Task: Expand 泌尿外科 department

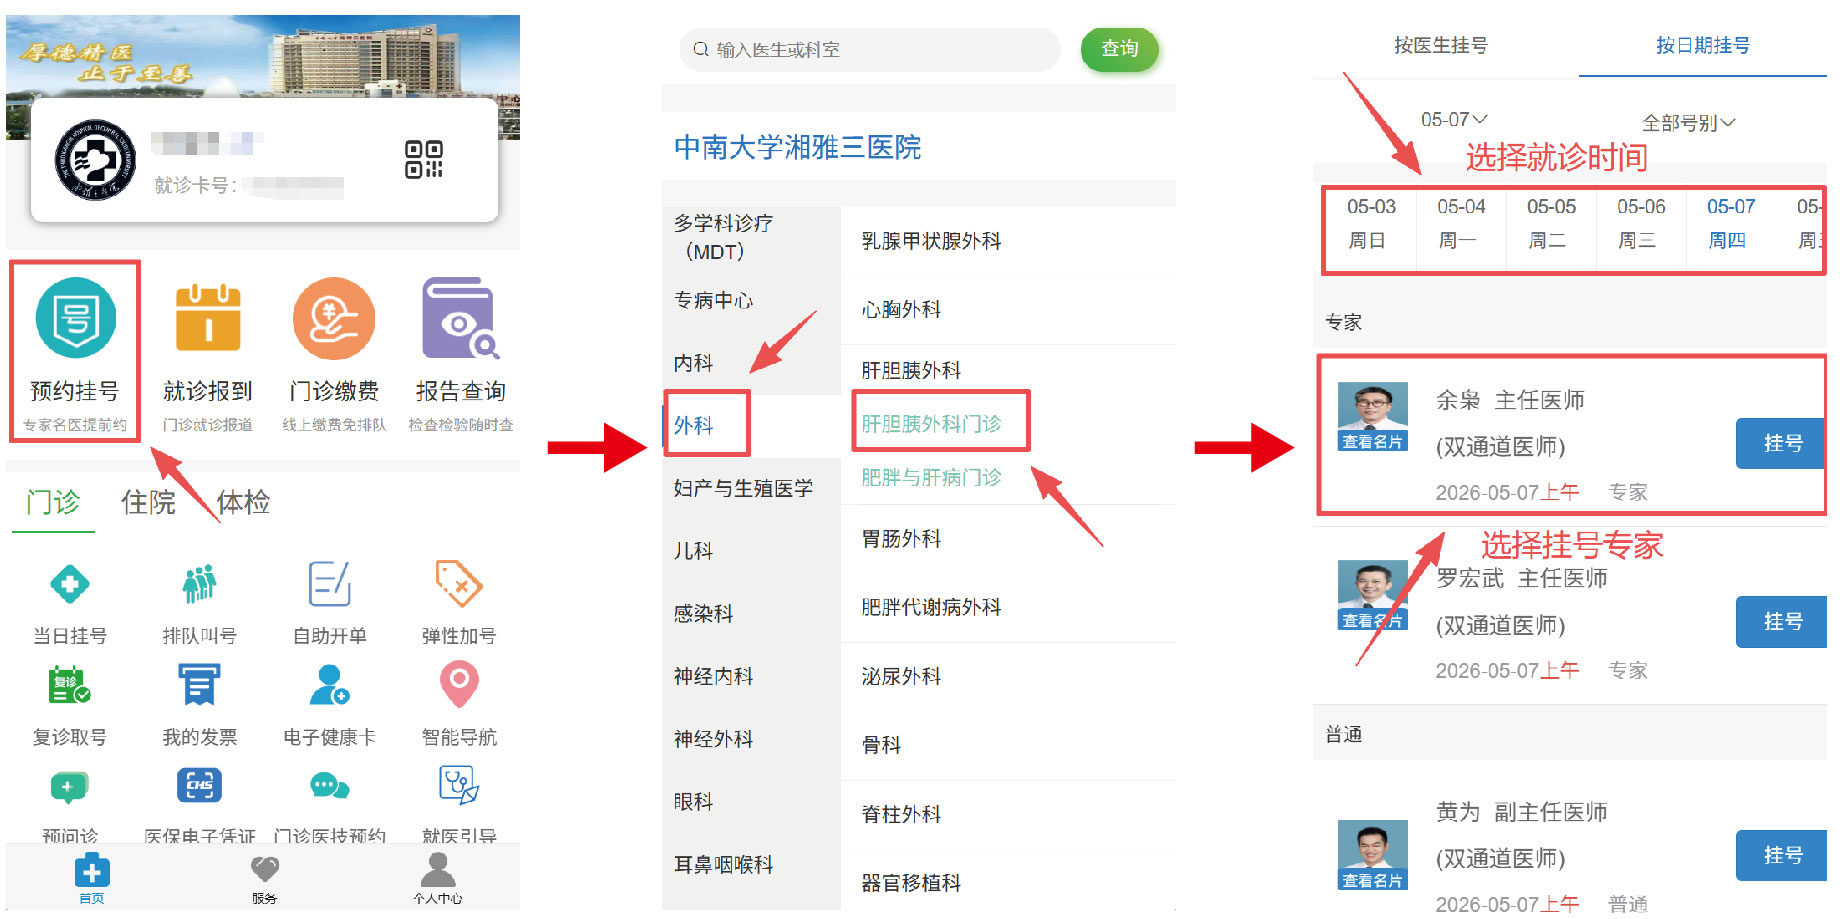Action: click(1008, 677)
